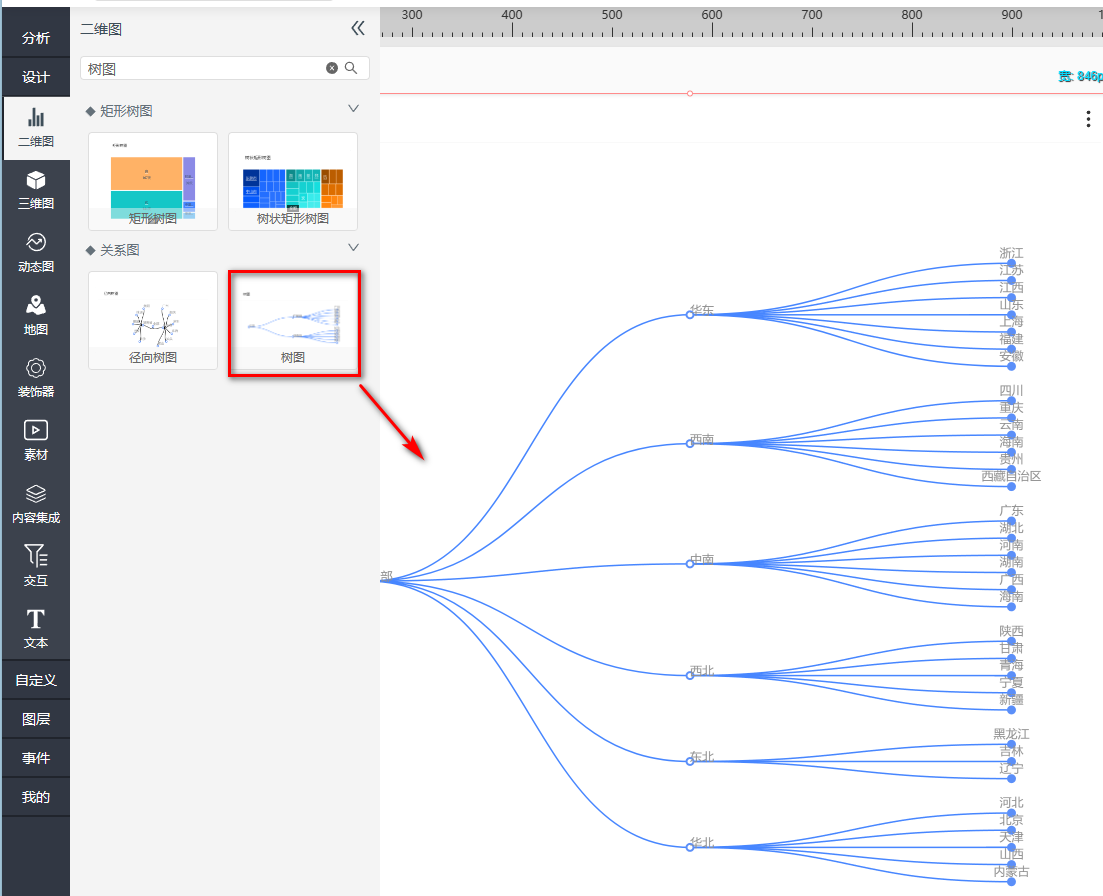Open the 三维图 (3D charts) sidebar category
The image size is (1103, 896).
click(x=36, y=190)
